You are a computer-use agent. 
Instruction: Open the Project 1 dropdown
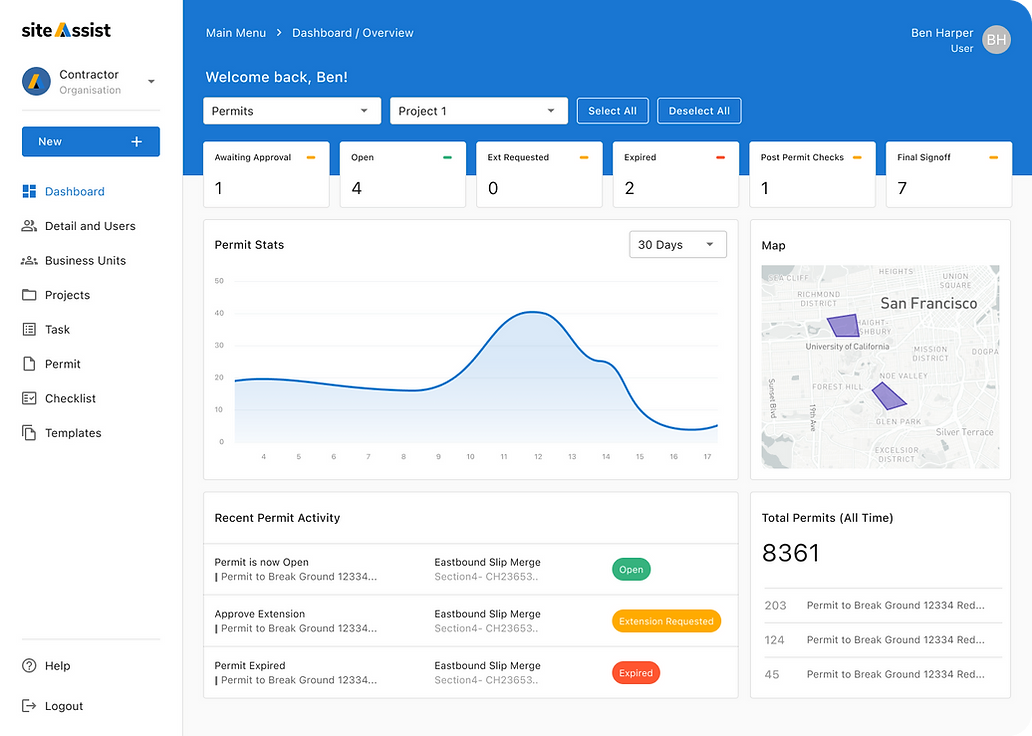478,111
